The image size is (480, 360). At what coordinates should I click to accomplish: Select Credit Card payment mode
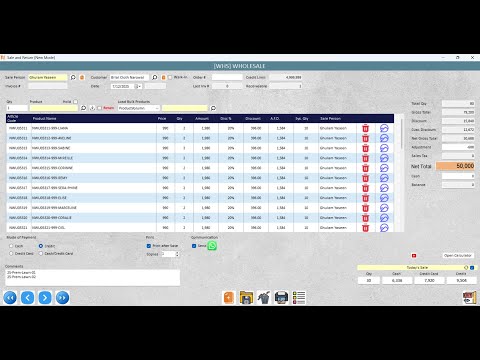pyautogui.click(x=11, y=254)
